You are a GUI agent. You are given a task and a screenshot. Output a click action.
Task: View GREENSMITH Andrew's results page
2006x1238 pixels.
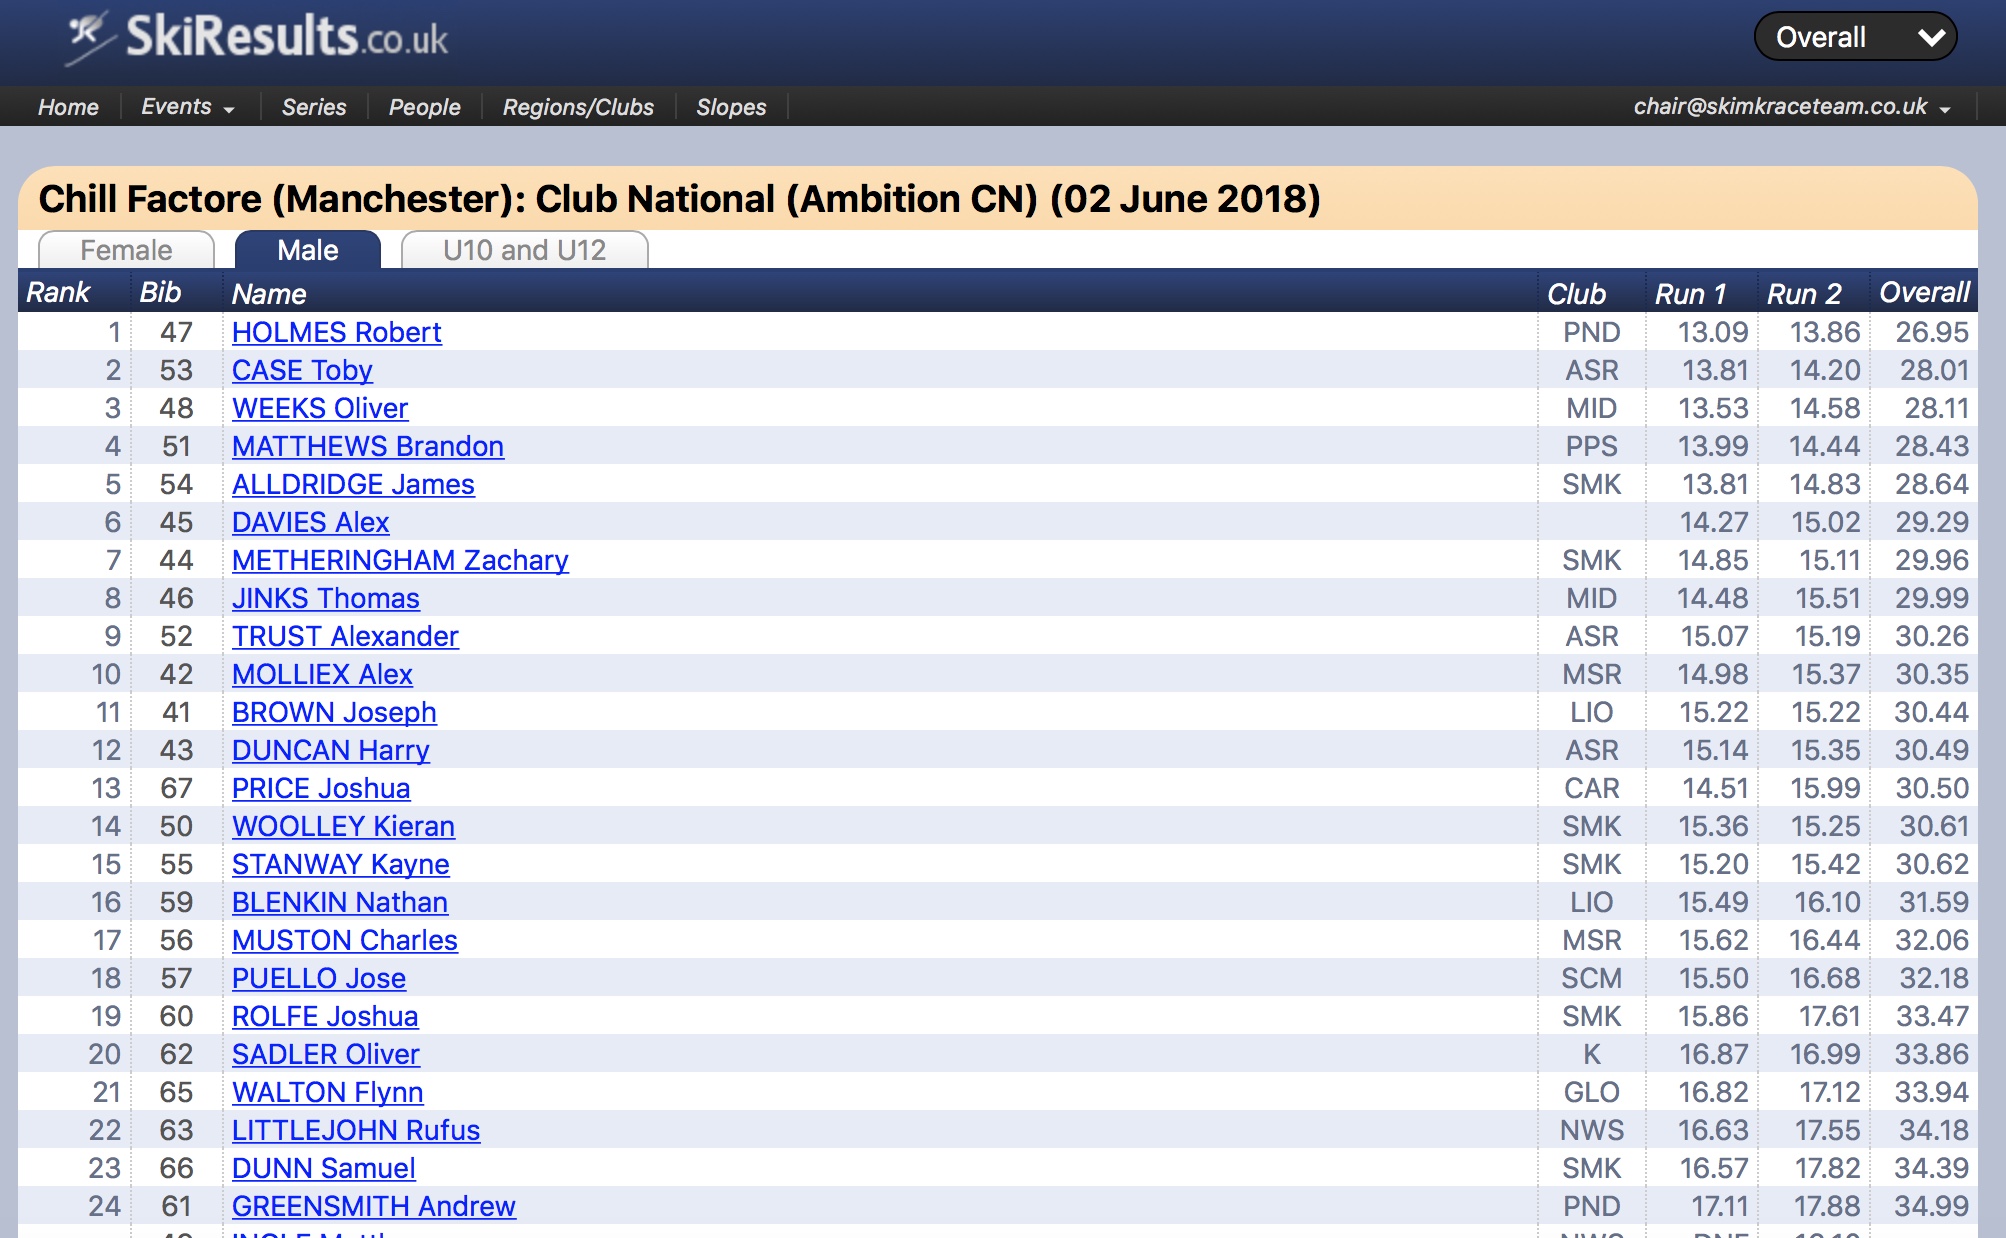tap(373, 1206)
